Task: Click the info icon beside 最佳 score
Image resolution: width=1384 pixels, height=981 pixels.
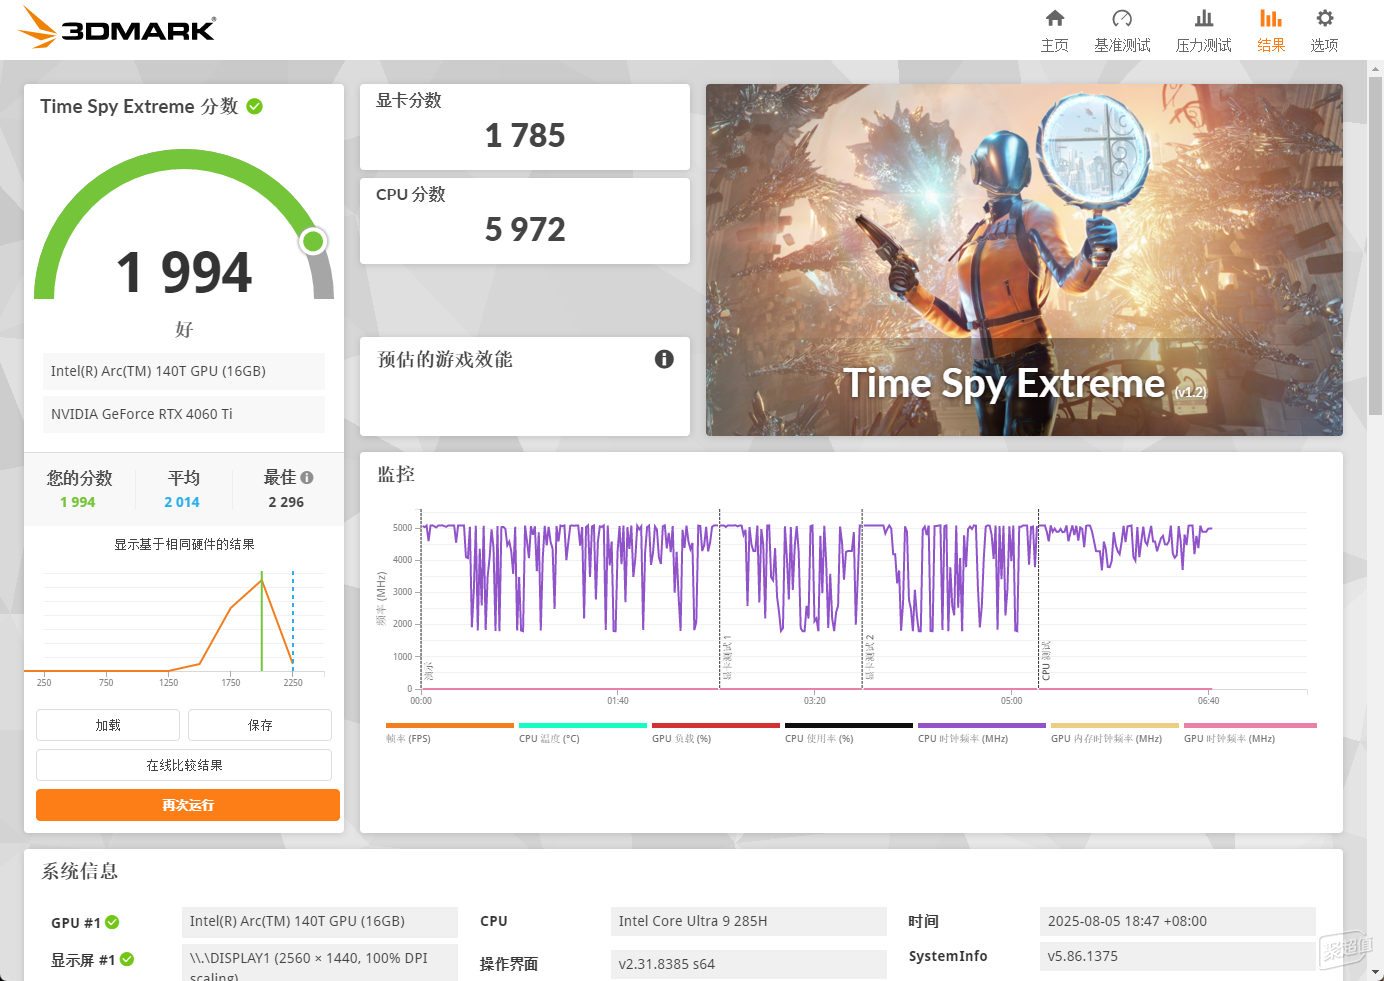Action: [x=307, y=478]
